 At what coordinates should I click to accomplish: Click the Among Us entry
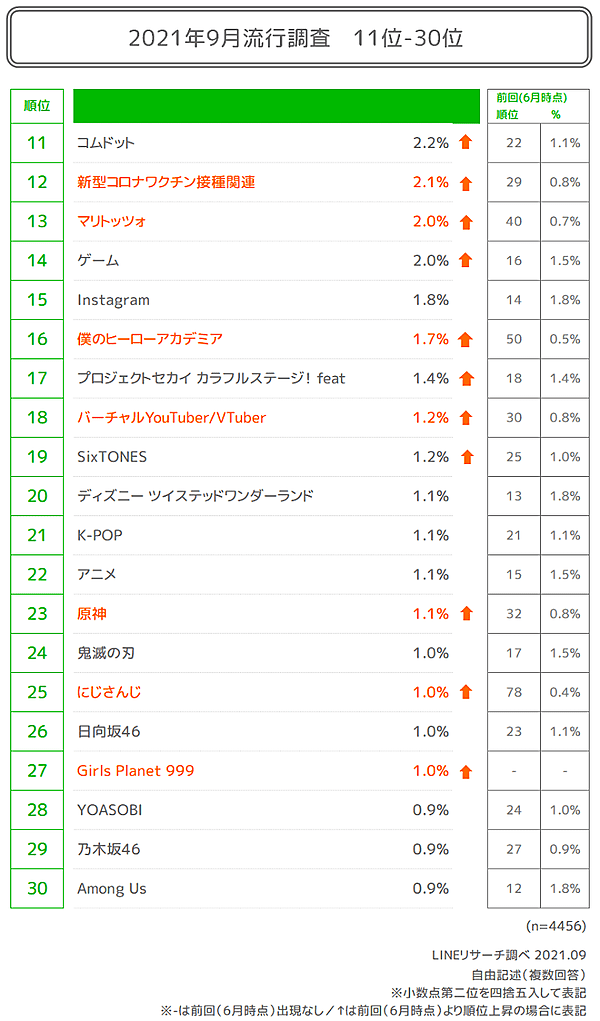(x=111, y=888)
